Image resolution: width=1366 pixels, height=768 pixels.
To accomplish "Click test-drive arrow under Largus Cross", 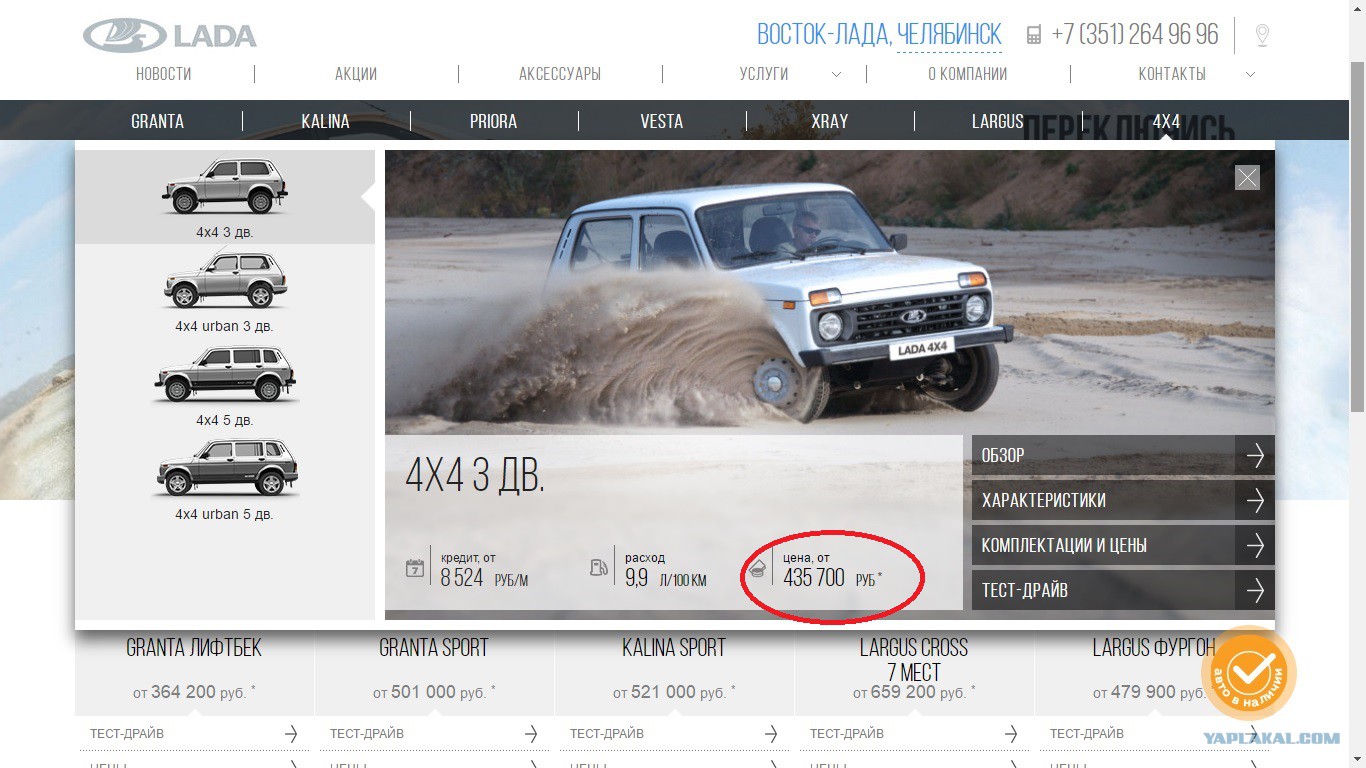I will (1011, 734).
